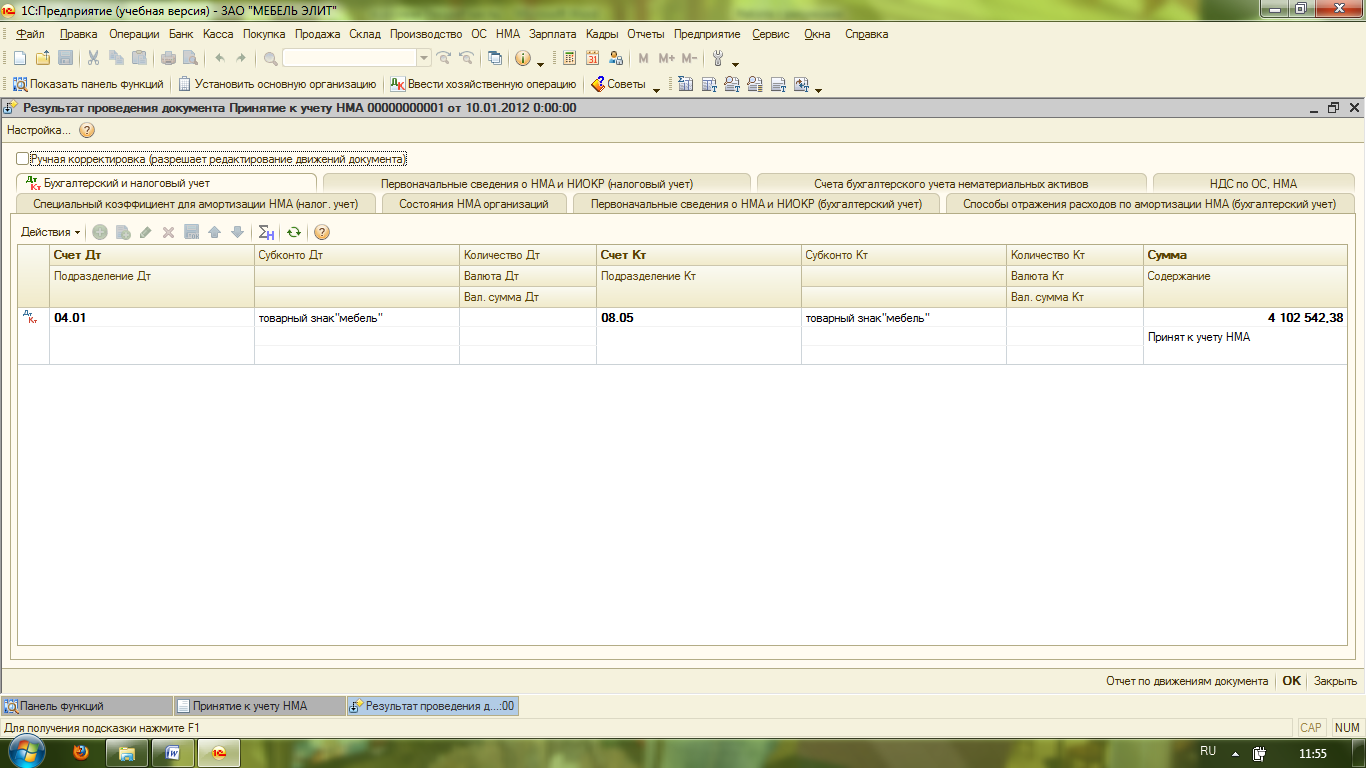
Task: Switch to Счета бухгалтерского учета нематериальных активов tab
Action: (x=951, y=183)
